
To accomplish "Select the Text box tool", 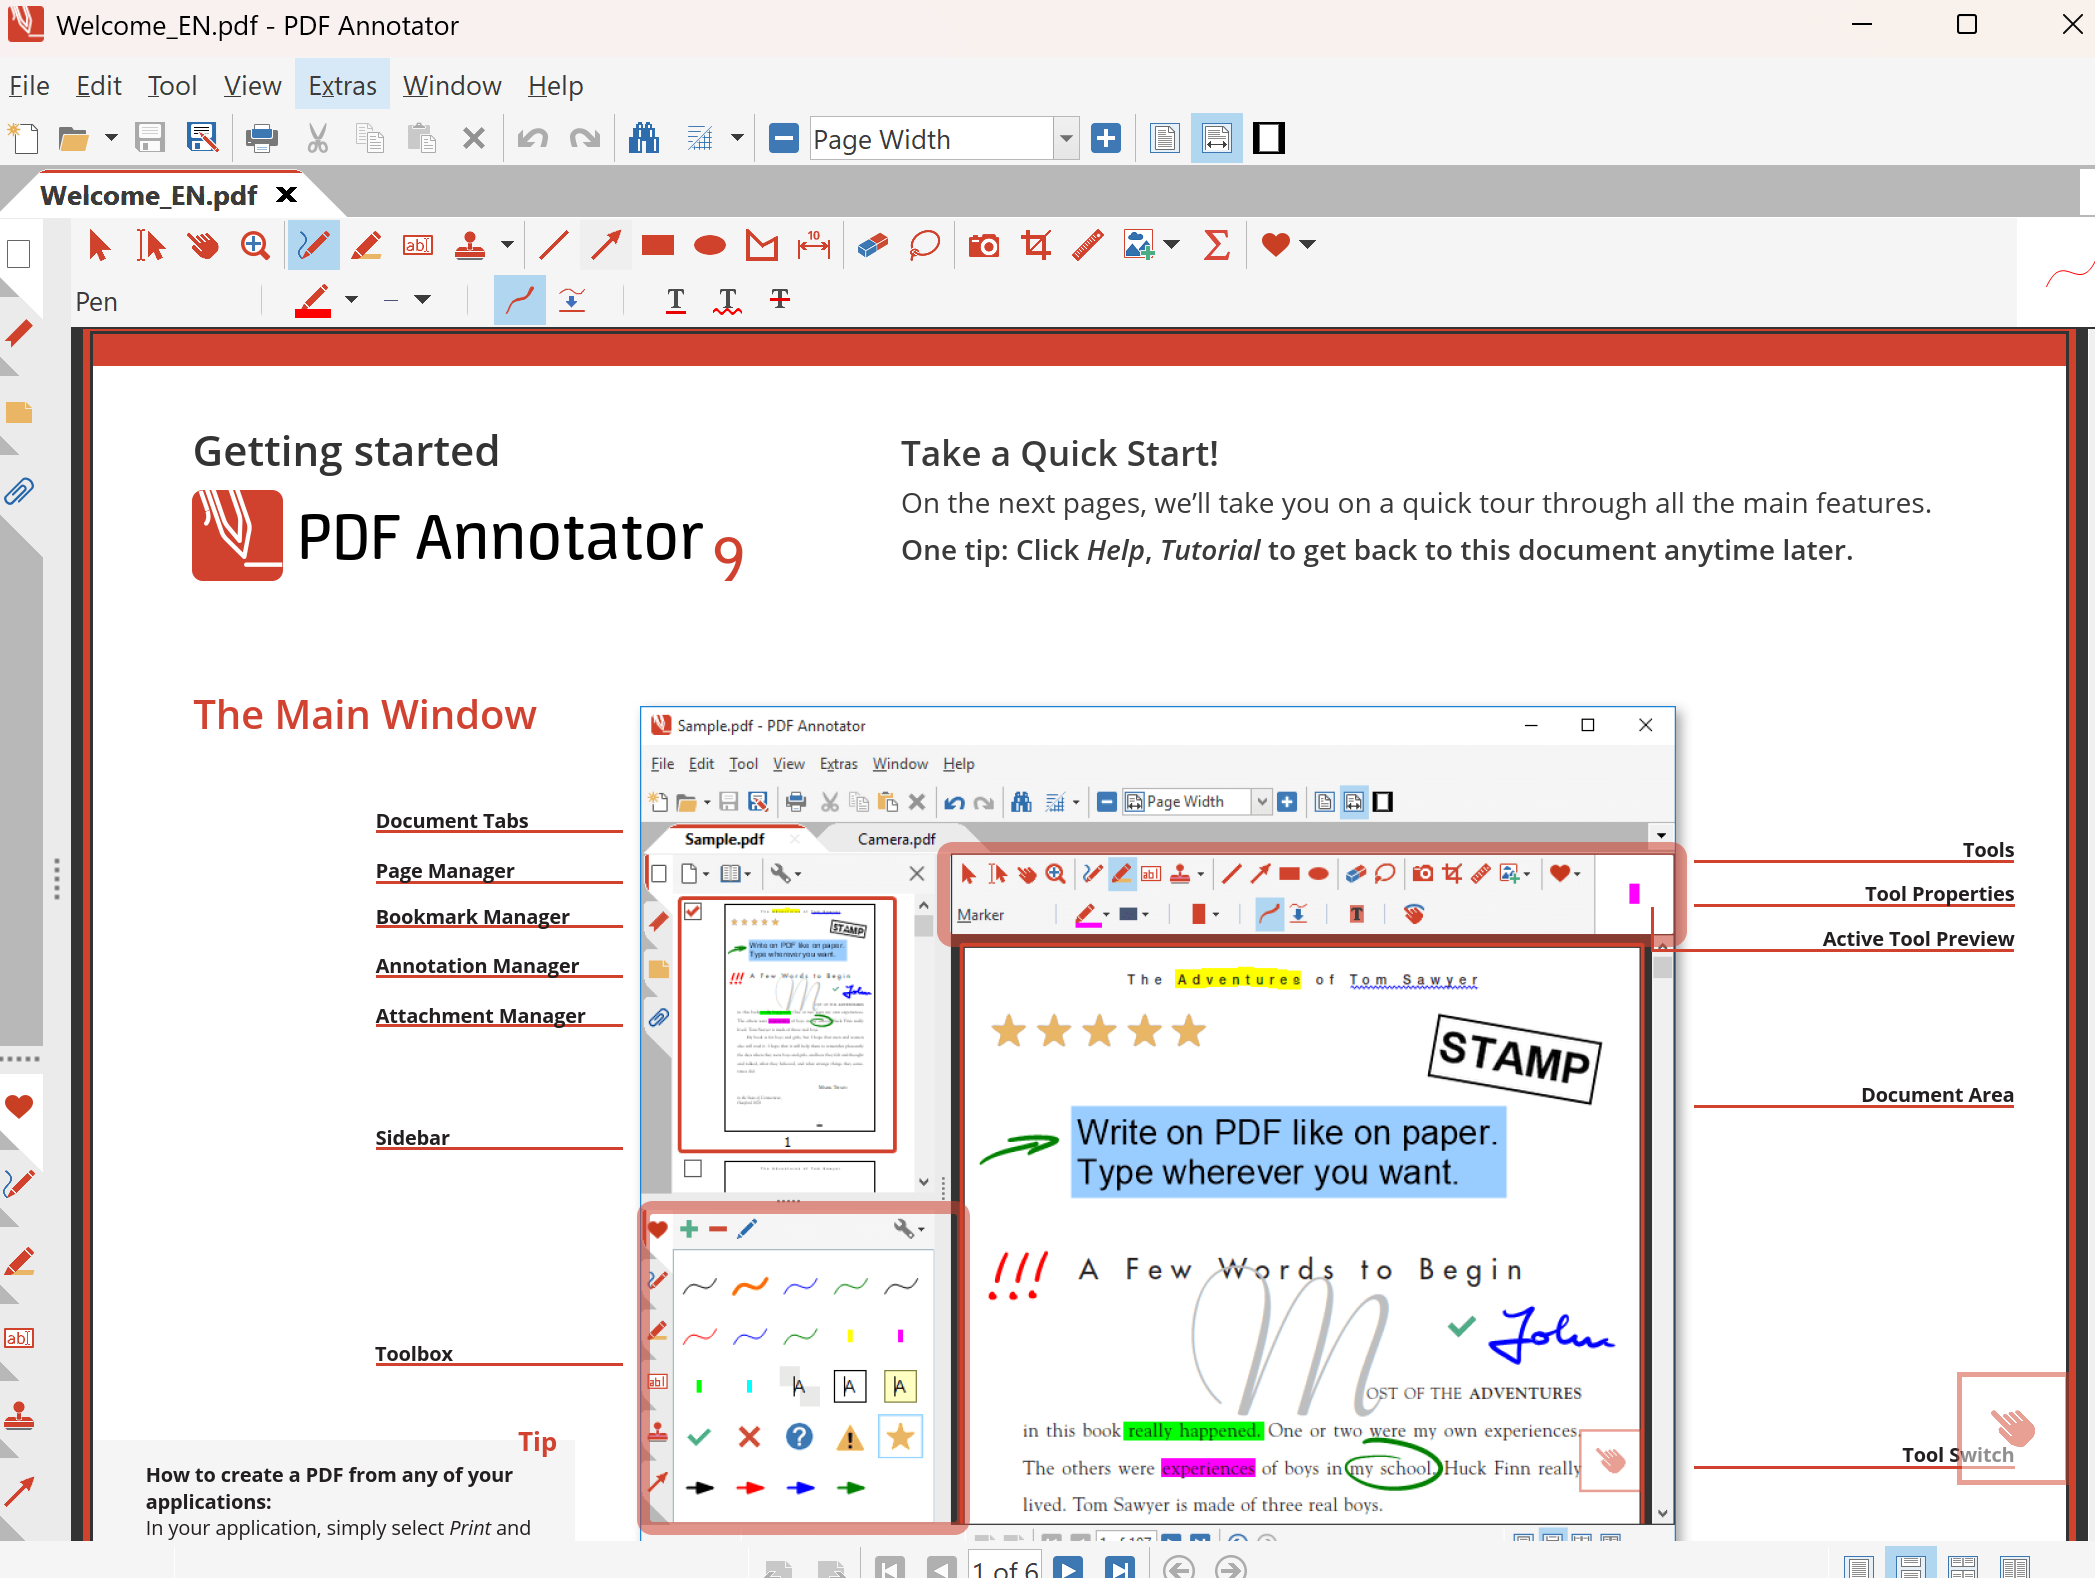I will click(x=418, y=245).
